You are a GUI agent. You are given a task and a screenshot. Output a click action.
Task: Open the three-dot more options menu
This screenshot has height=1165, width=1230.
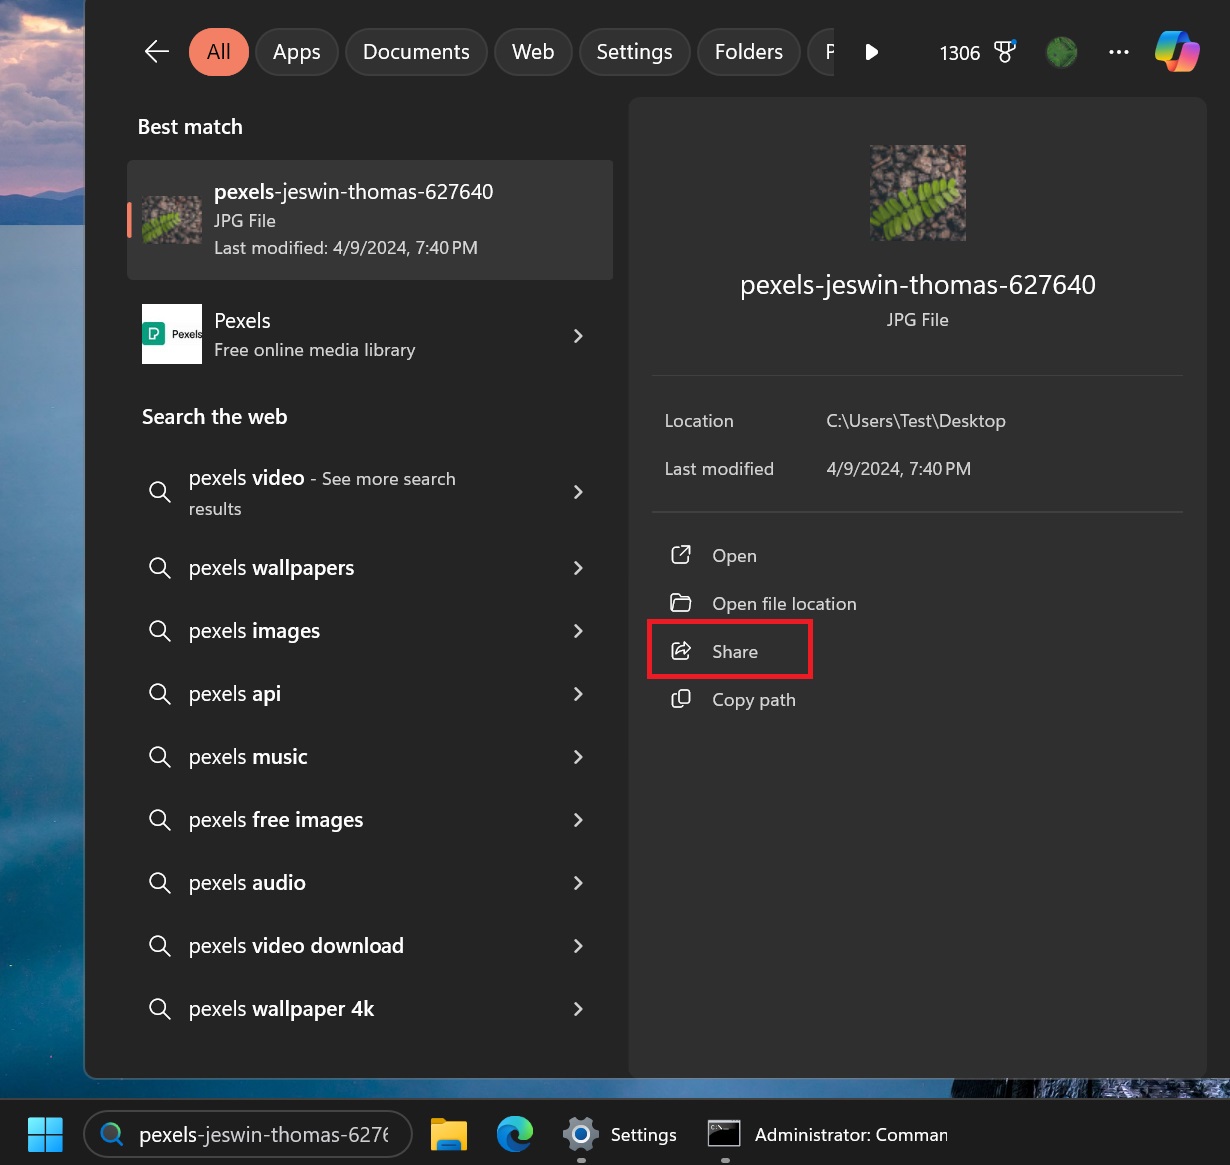[x=1119, y=52]
